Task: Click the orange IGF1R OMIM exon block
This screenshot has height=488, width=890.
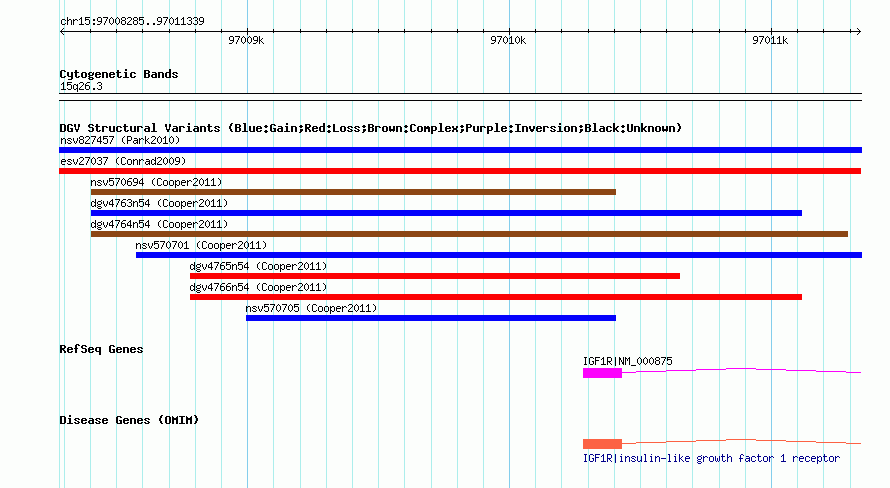Action: point(602,444)
